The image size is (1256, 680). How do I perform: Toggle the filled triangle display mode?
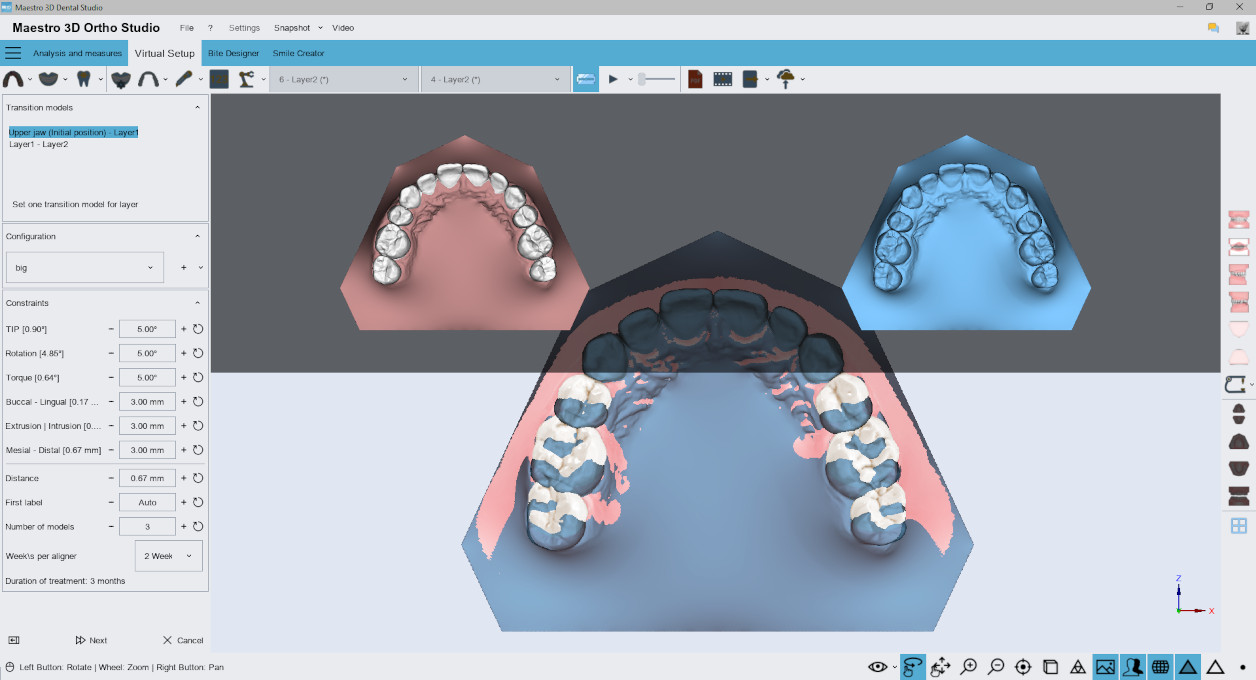1188,666
